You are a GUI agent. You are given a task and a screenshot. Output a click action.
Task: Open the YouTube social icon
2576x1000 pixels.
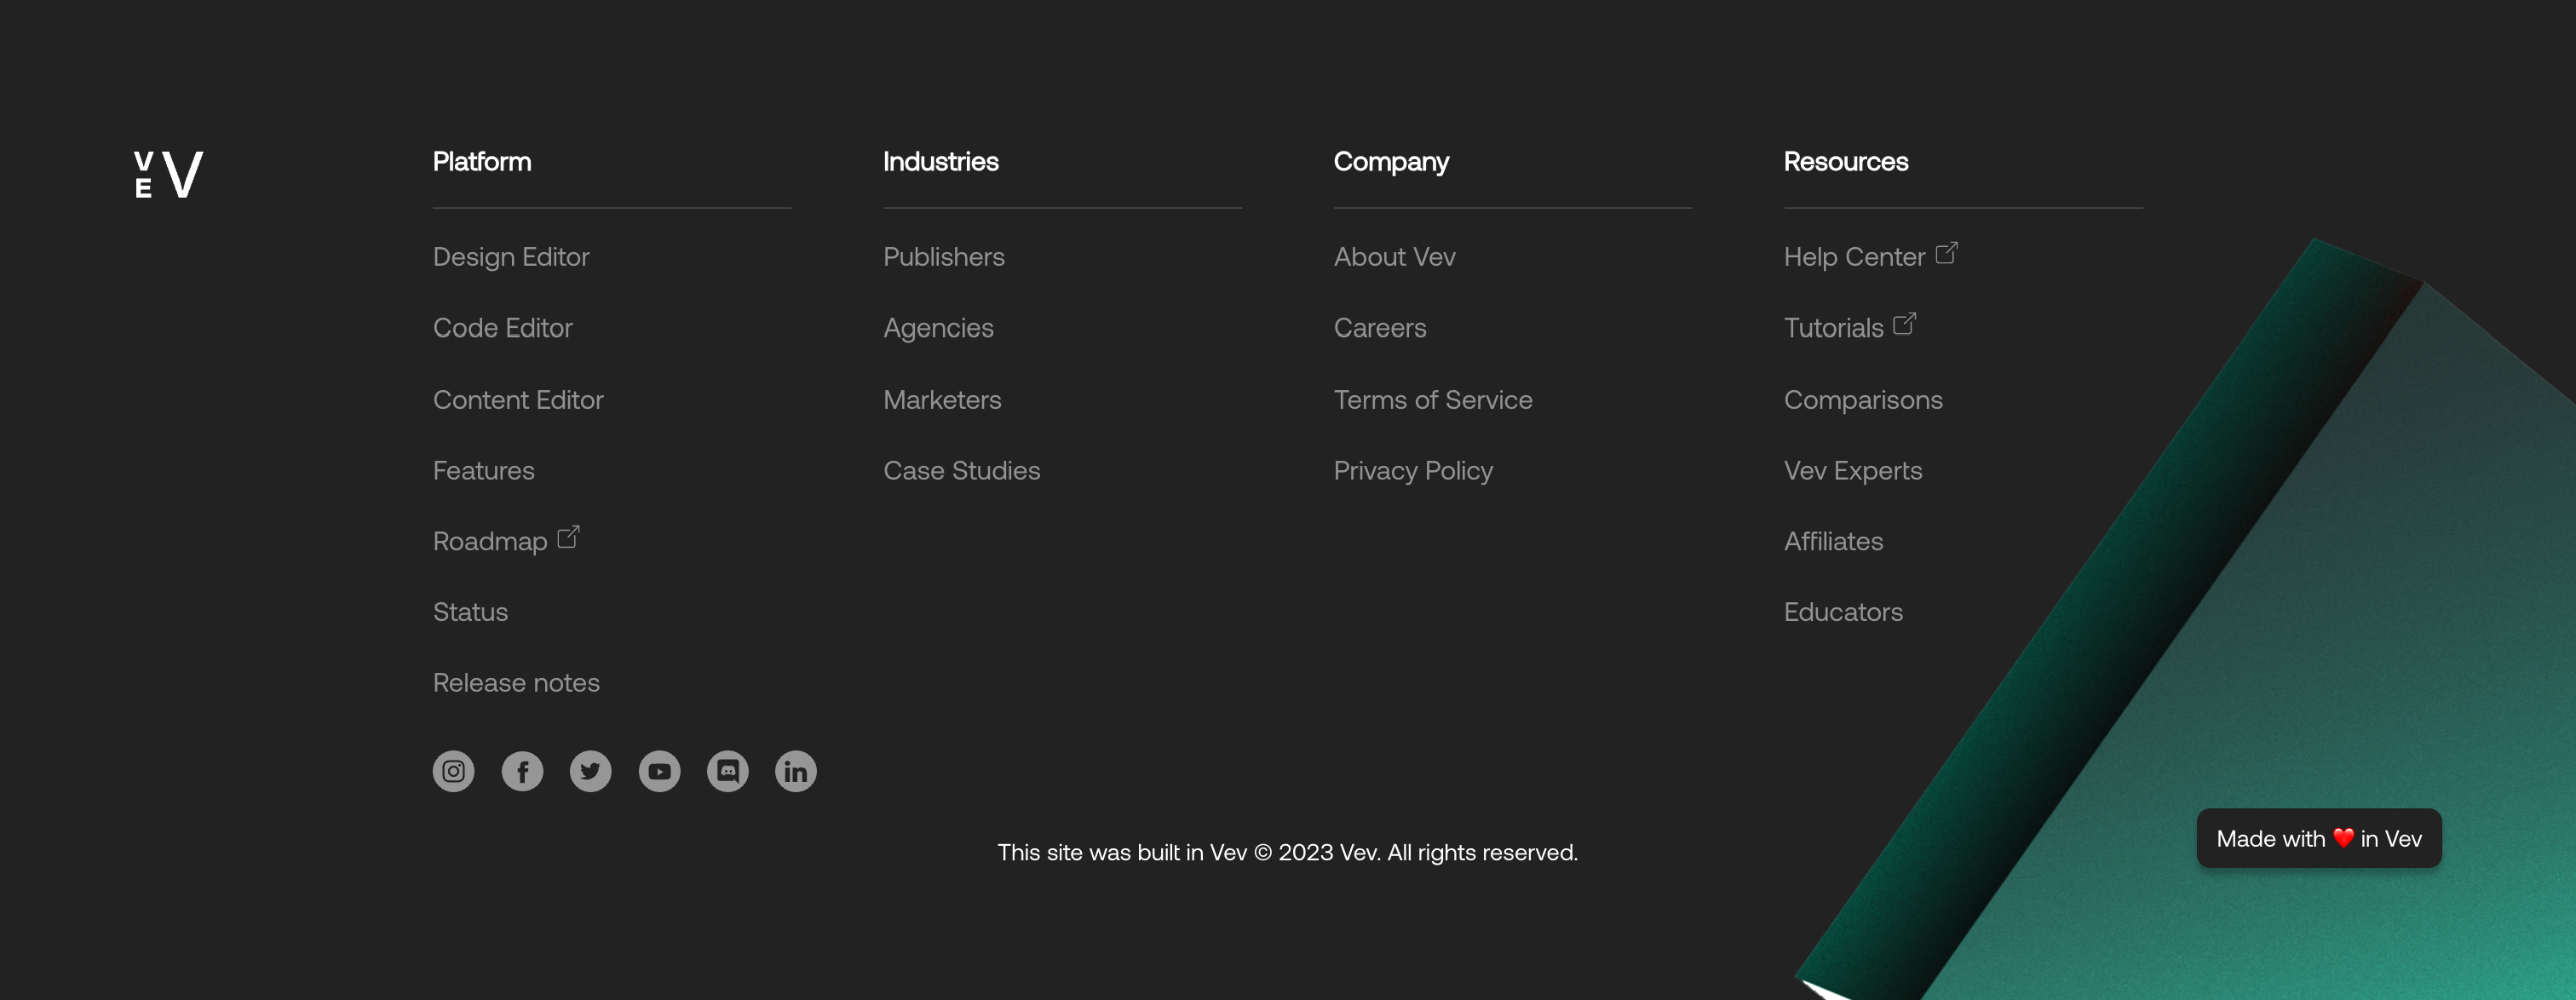point(659,771)
